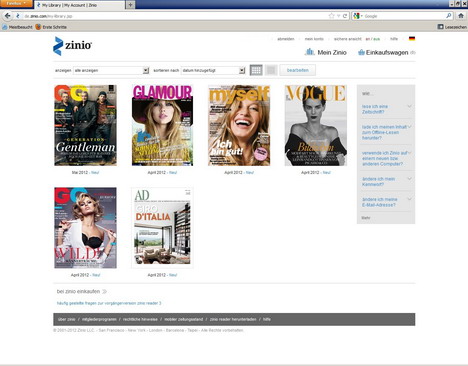Click the Google search magnifier icon
The width and height of the screenshot is (468, 366).
(449, 15)
